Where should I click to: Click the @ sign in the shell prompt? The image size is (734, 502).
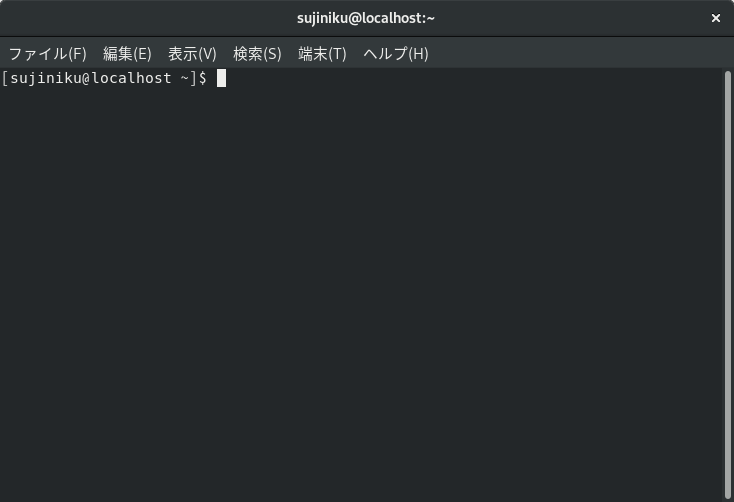(82, 78)
